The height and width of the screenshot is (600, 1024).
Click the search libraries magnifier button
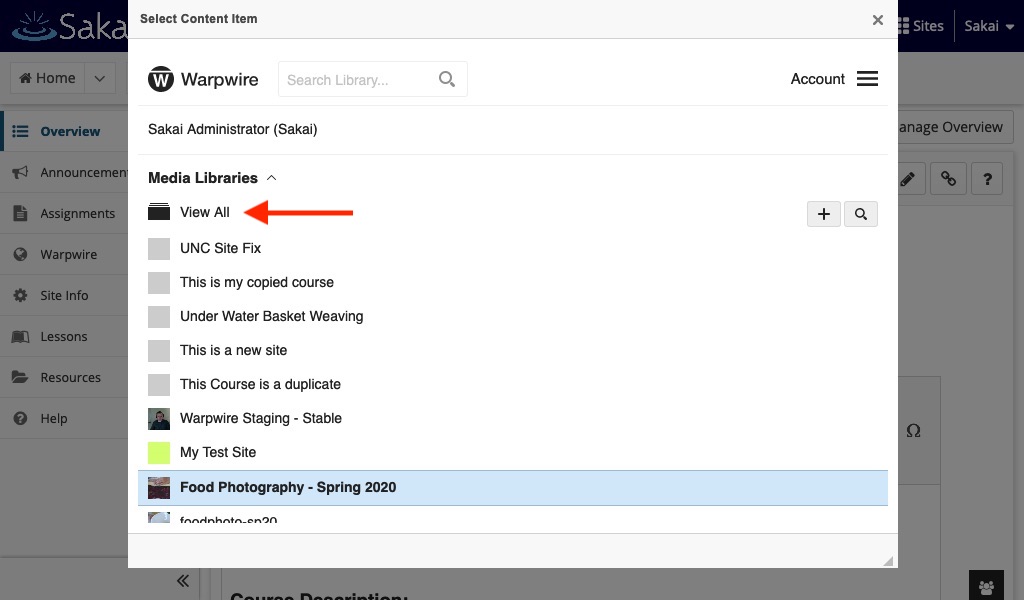861,213
